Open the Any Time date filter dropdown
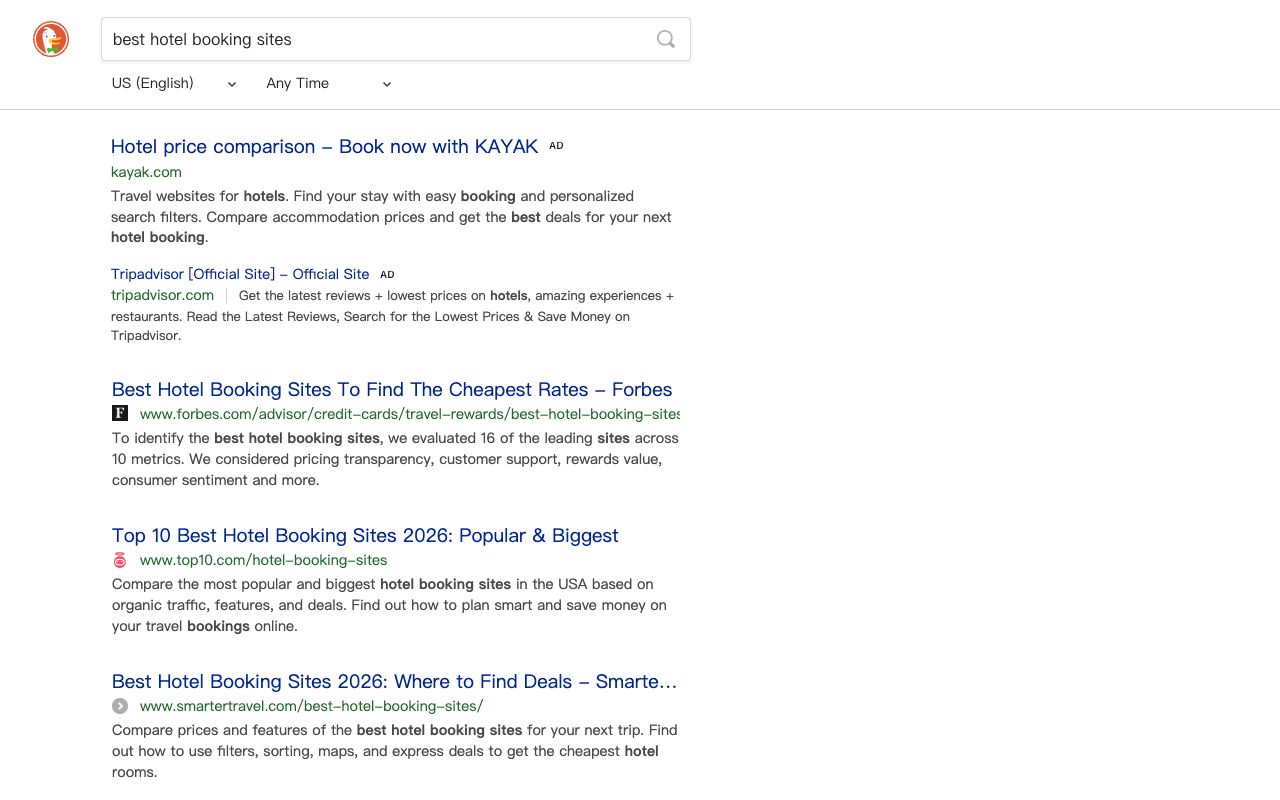 point(329,83)
